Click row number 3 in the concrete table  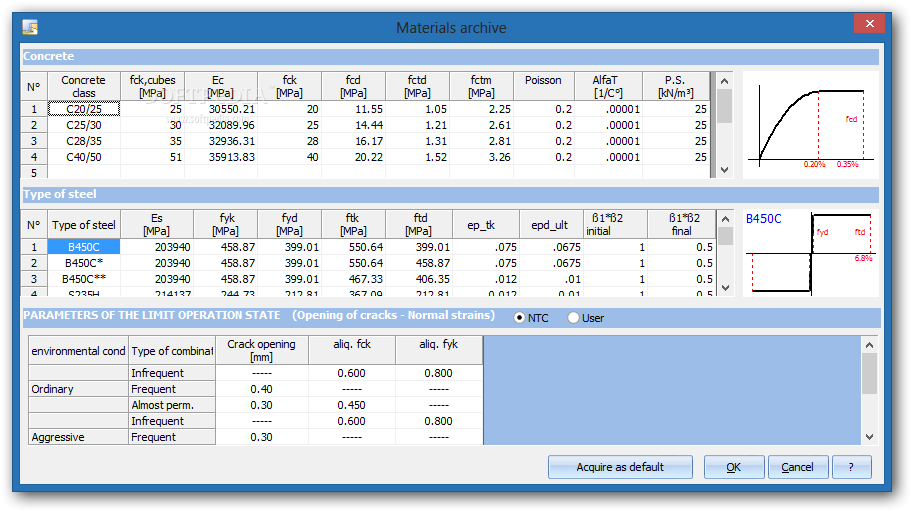point(34,141)
